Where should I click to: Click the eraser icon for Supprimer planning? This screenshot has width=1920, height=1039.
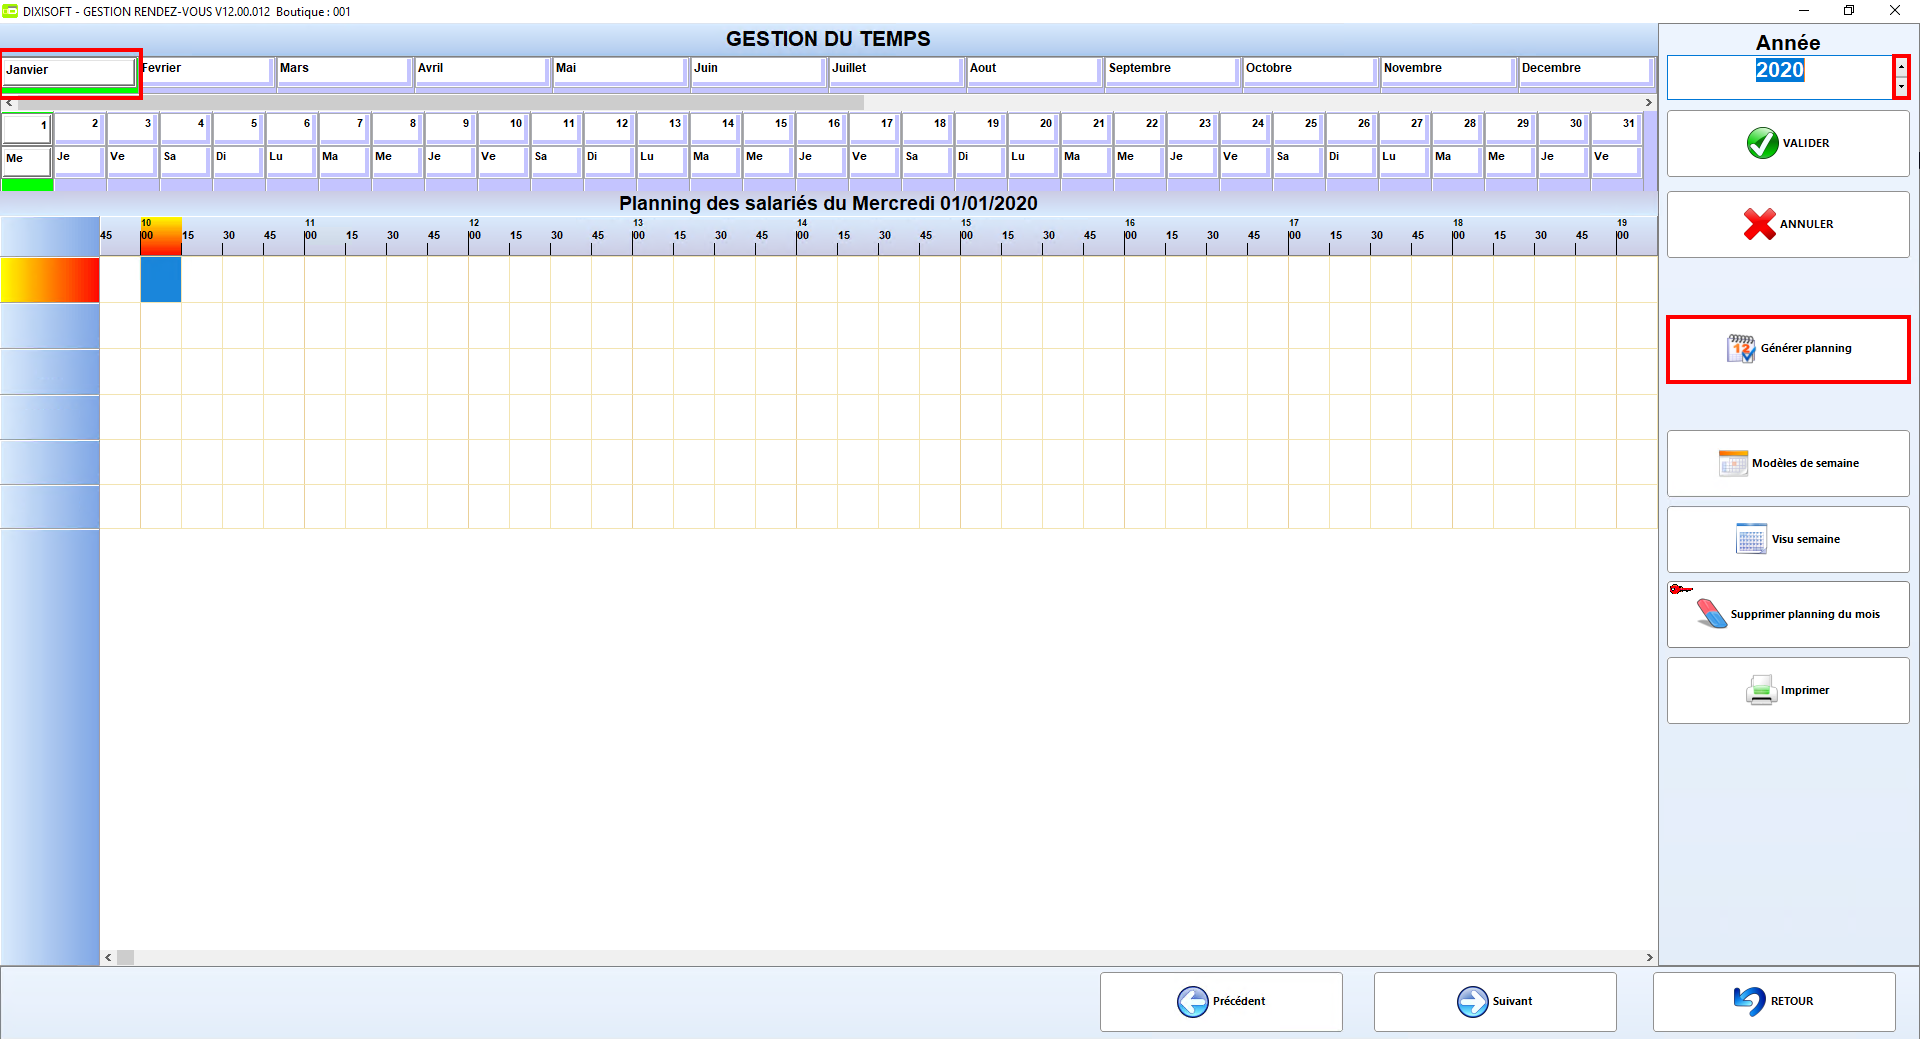1712,614
